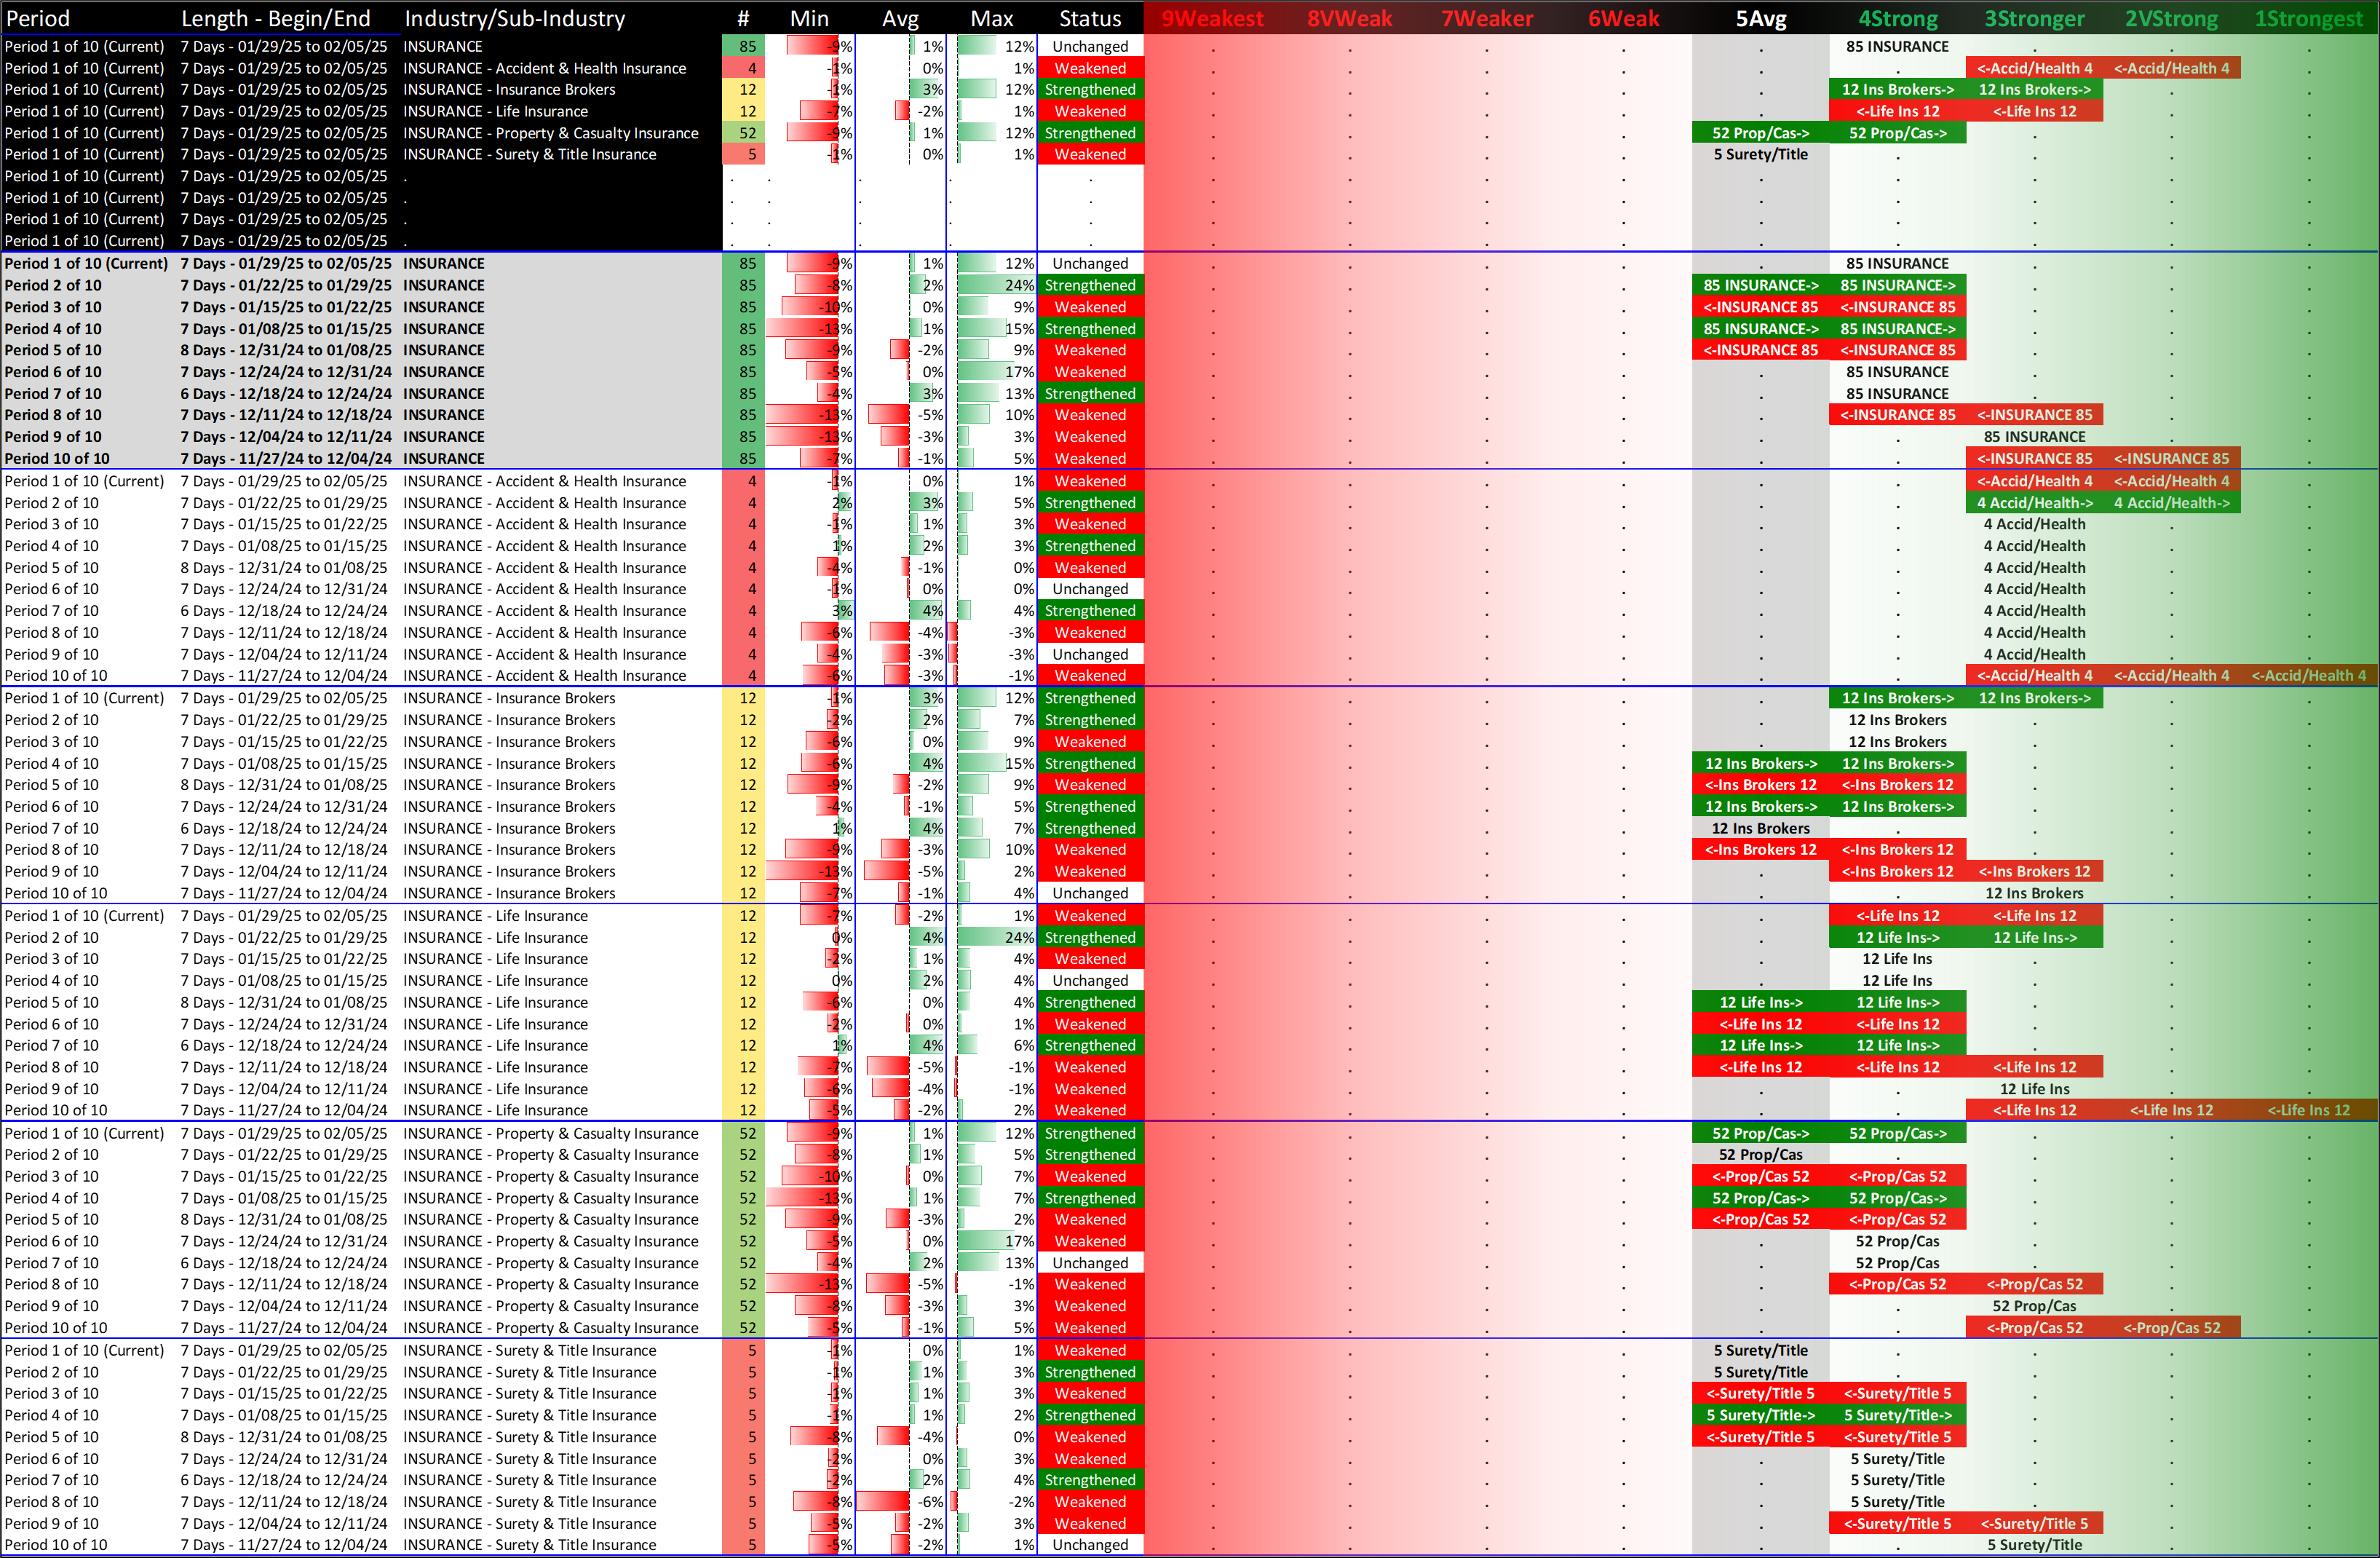Select the 9Weakest column header

pos(1212,18)
